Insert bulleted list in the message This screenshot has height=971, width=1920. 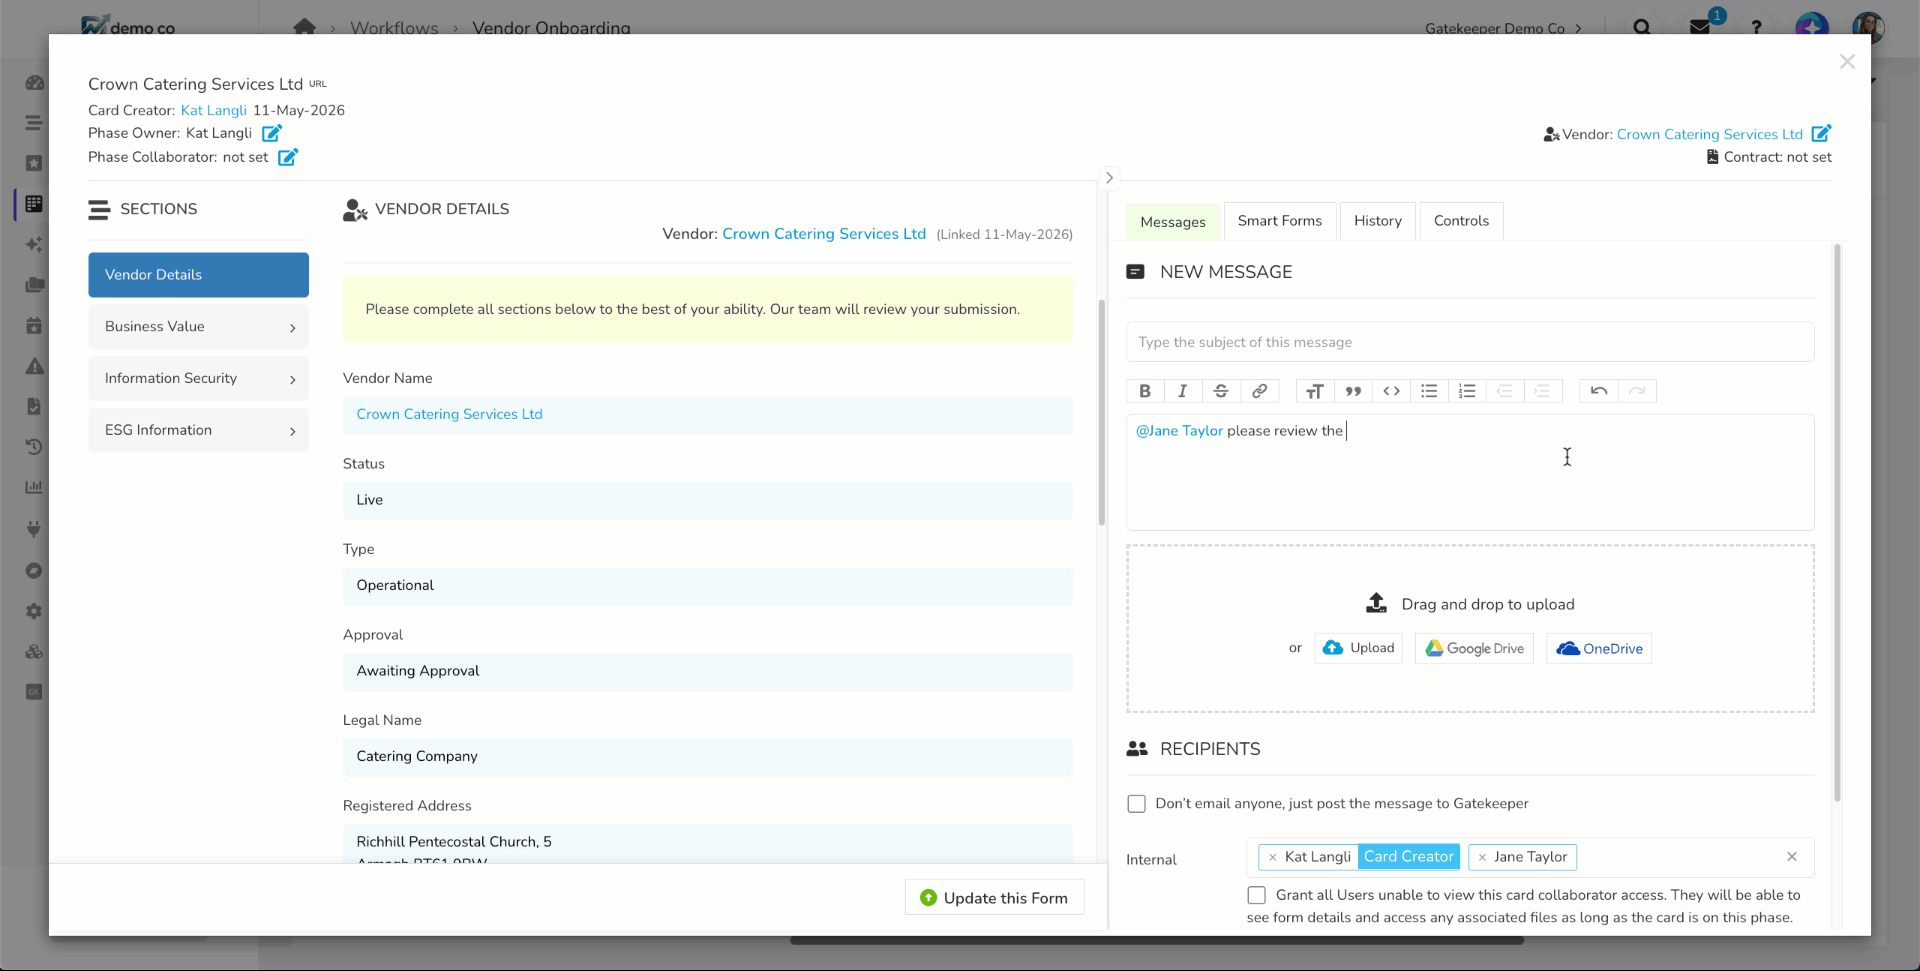[x=1429, y=391]
